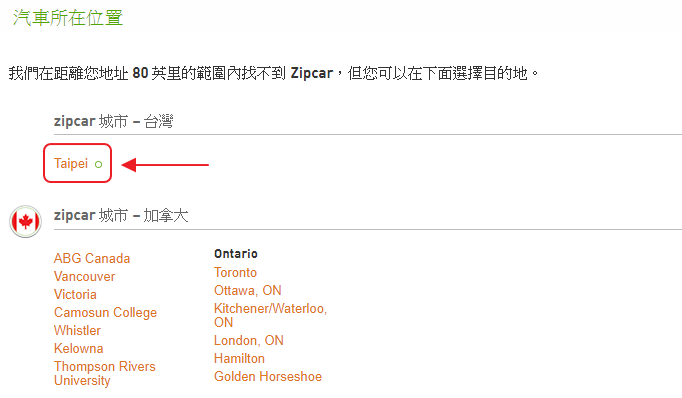Select Vancouver from the Canadian cities
The width and height of the screenshot is (682, 398).
coord(84,277)
